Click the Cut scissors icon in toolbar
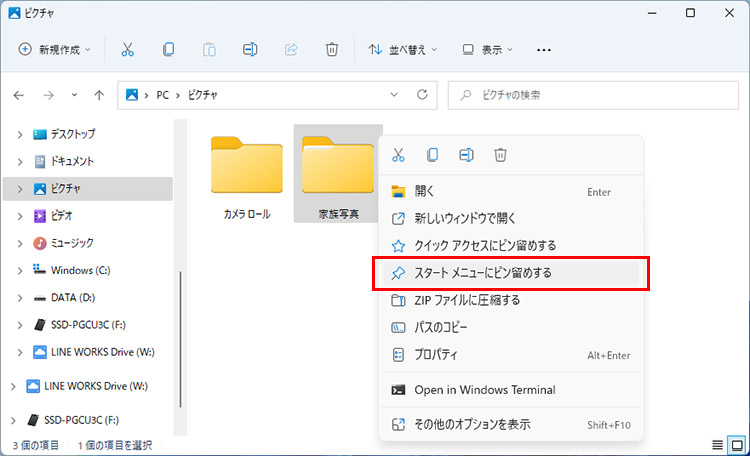 127,49
